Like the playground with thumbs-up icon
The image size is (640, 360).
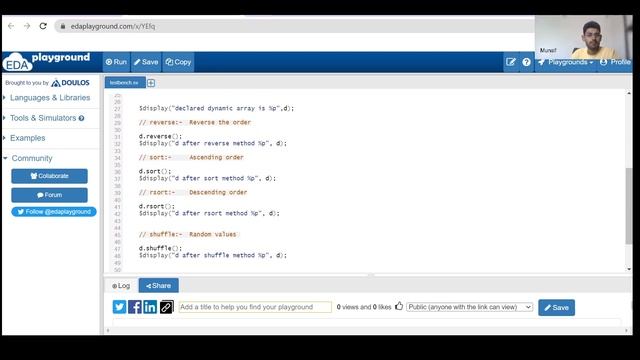[399, 306]
